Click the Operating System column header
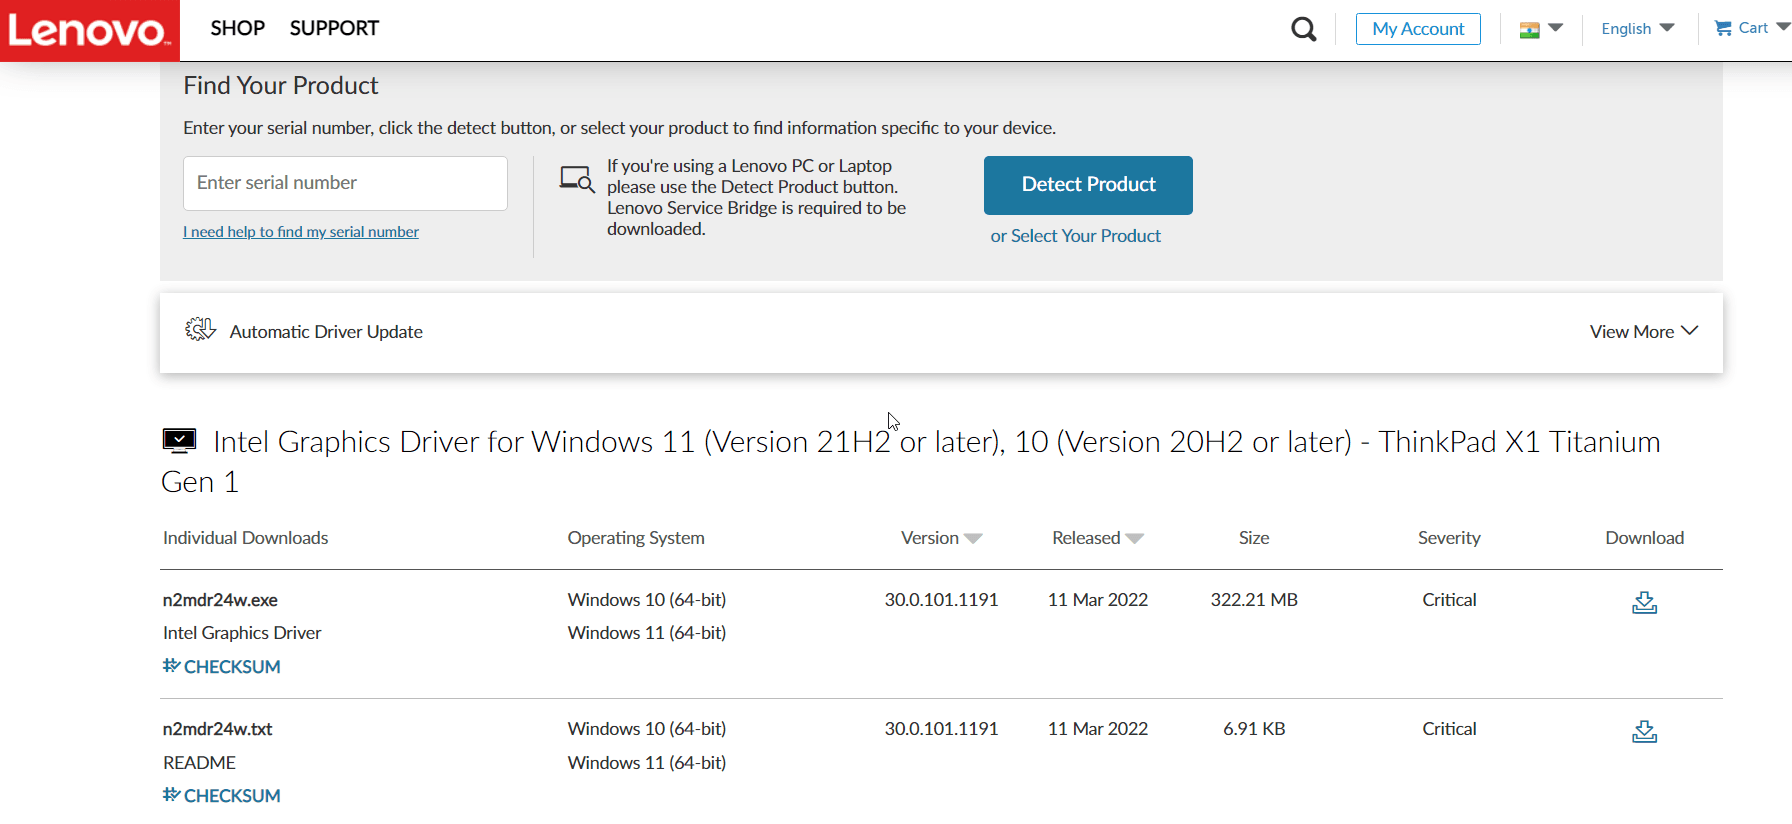 (x=636, y=538)
